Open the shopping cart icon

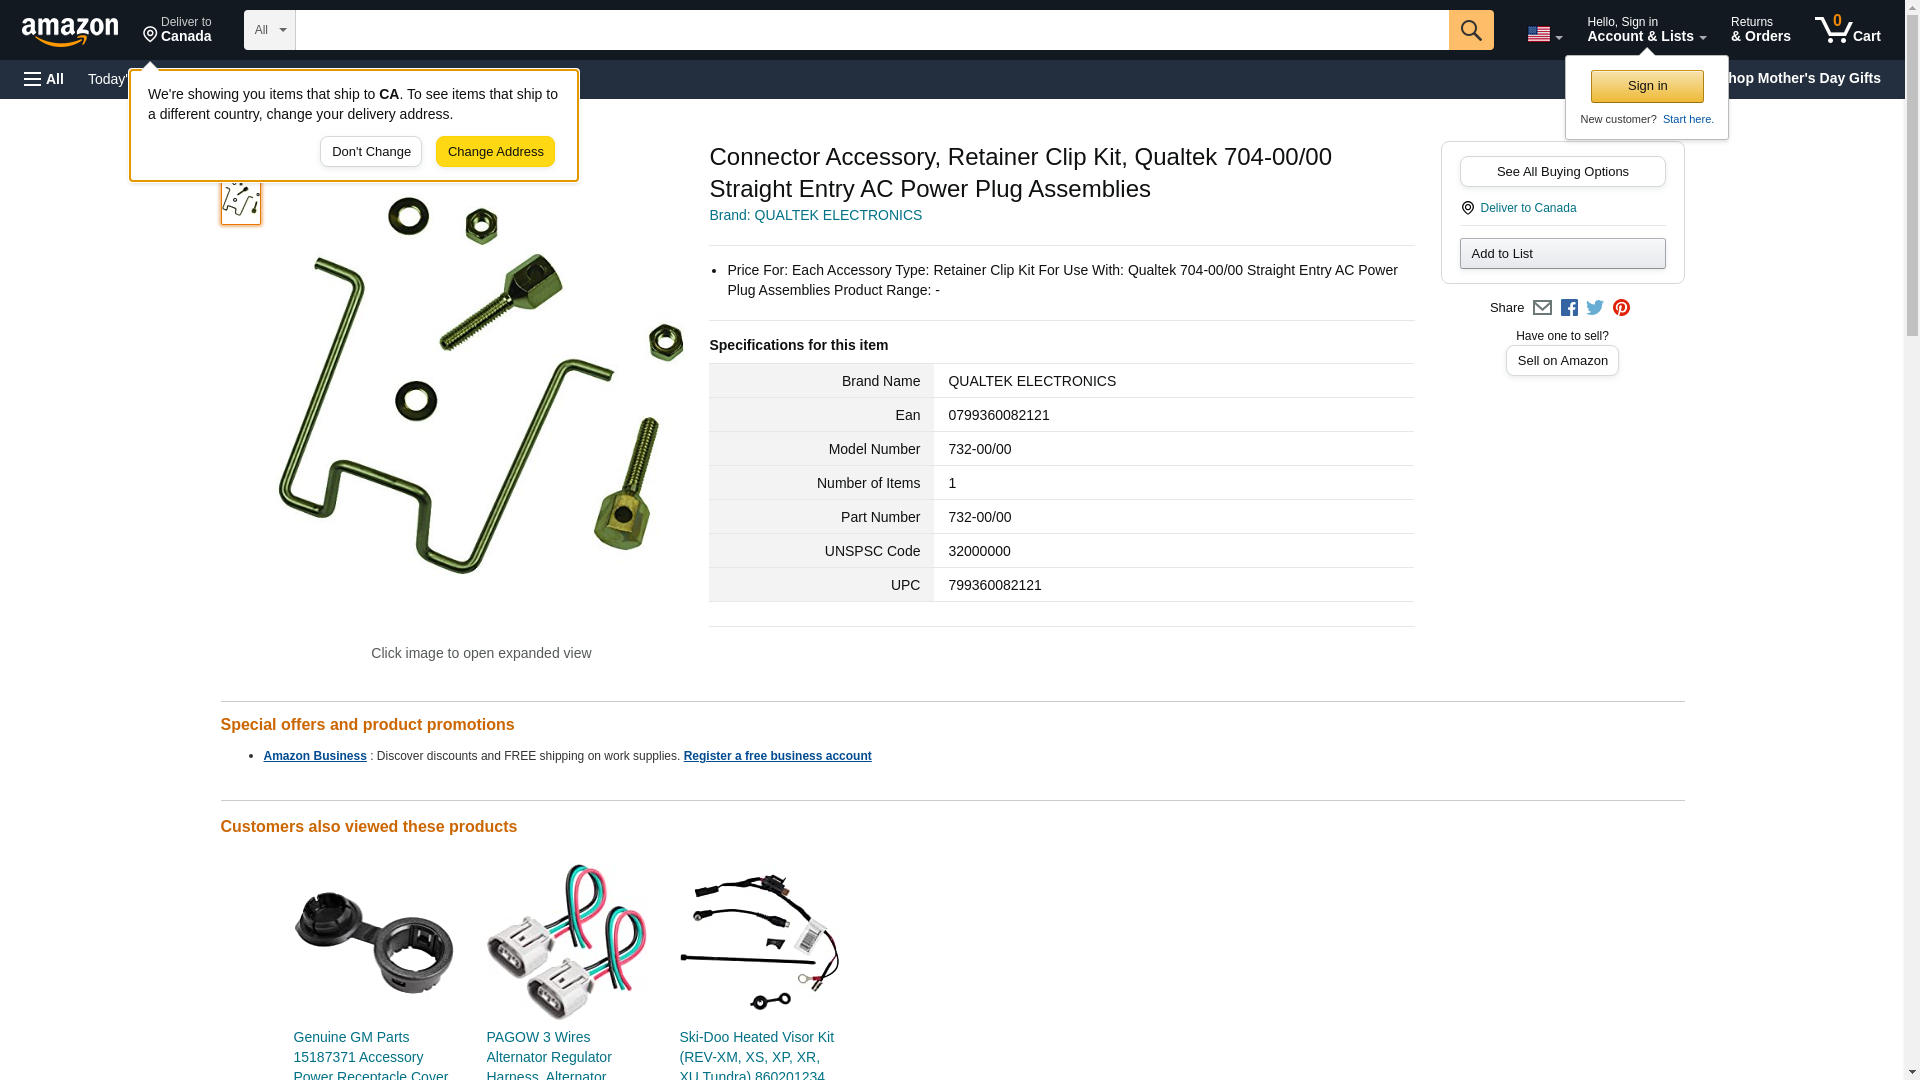click(x=1848, y=30)
